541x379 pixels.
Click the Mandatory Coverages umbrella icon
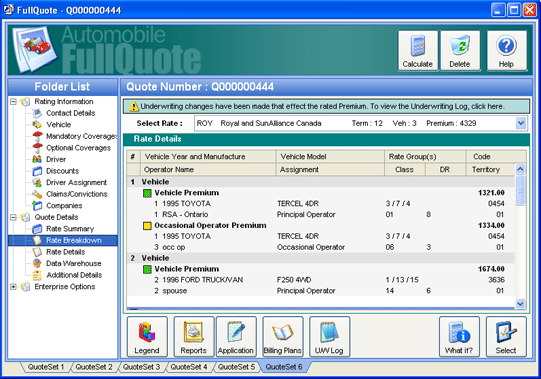37,136
